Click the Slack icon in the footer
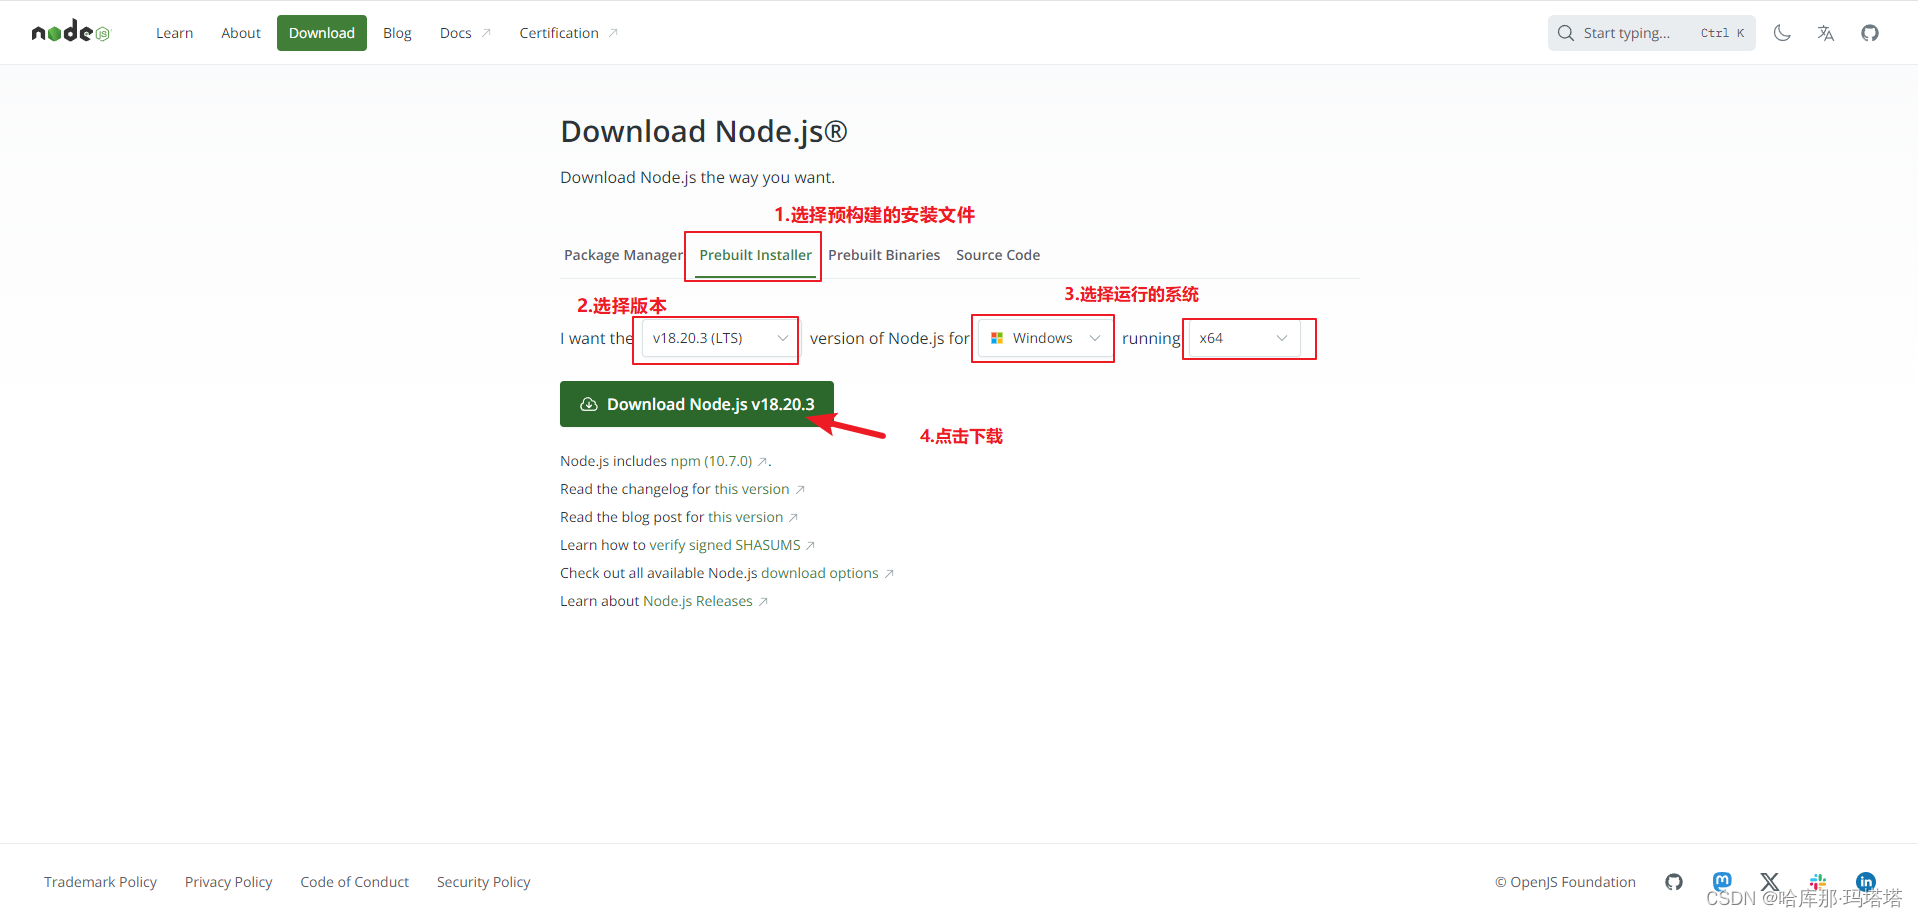1918x917 pixels. click(1817, 881)
